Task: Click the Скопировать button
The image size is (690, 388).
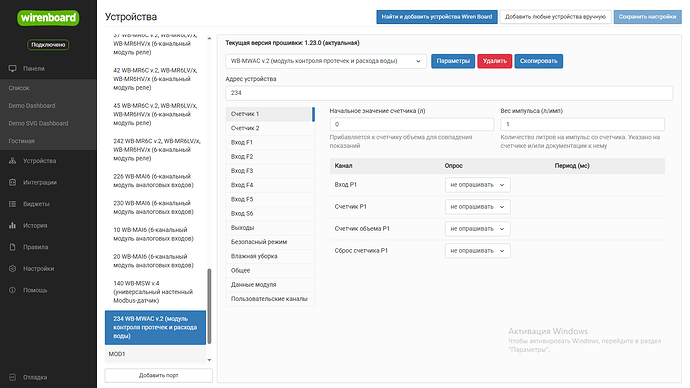Action: point(539,61)
